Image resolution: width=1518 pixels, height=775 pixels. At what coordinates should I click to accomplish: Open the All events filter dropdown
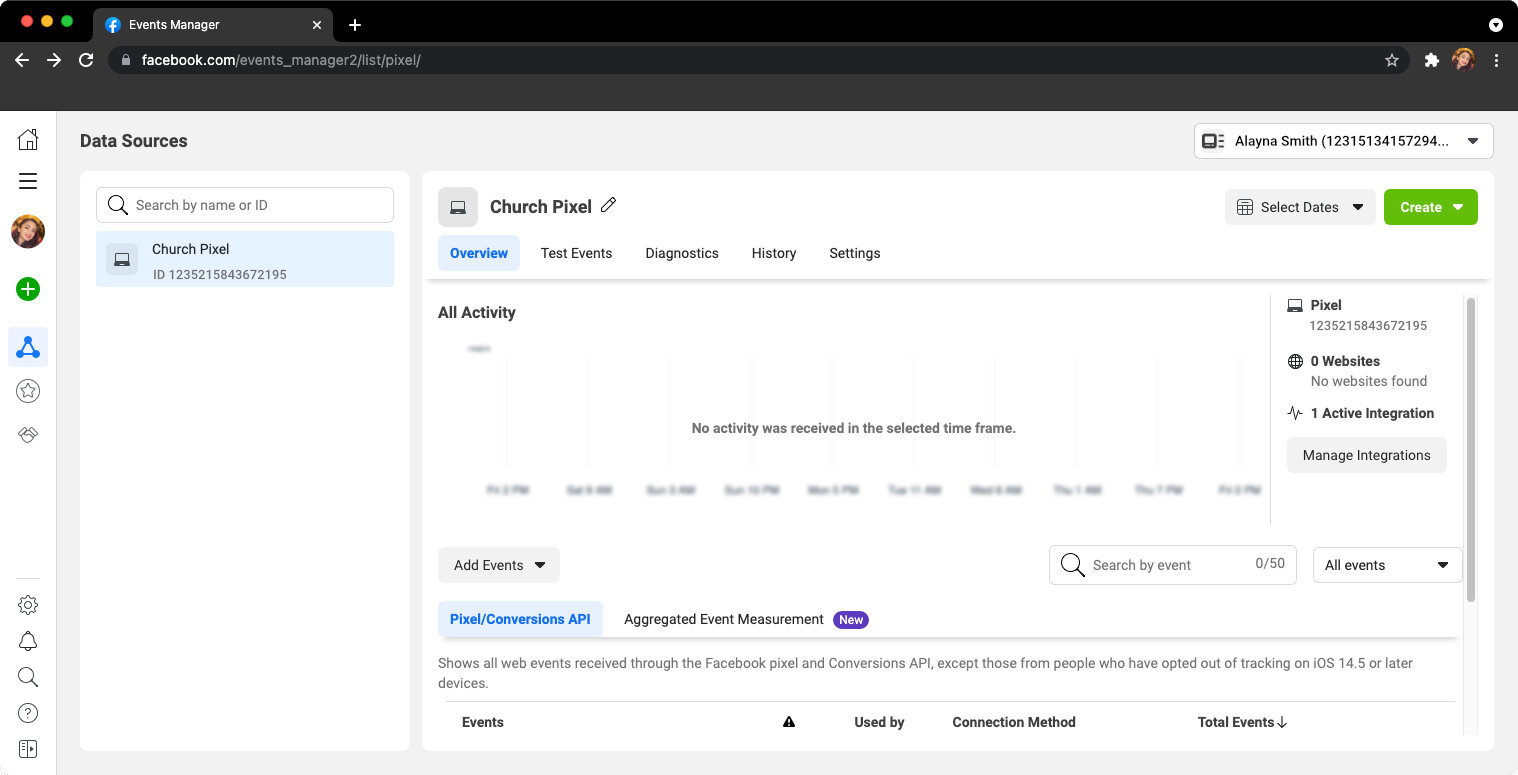click(1387, 565)
